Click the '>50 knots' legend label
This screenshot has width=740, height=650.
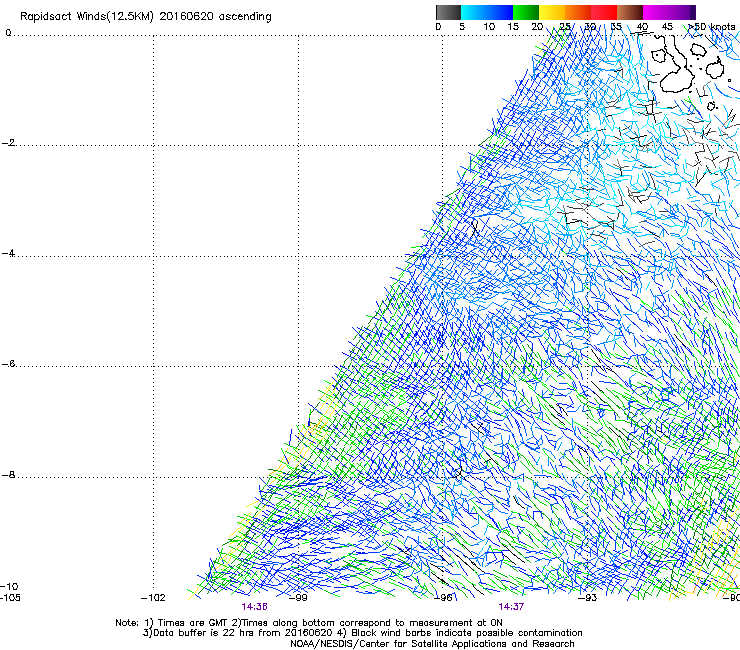click(712, 27)
